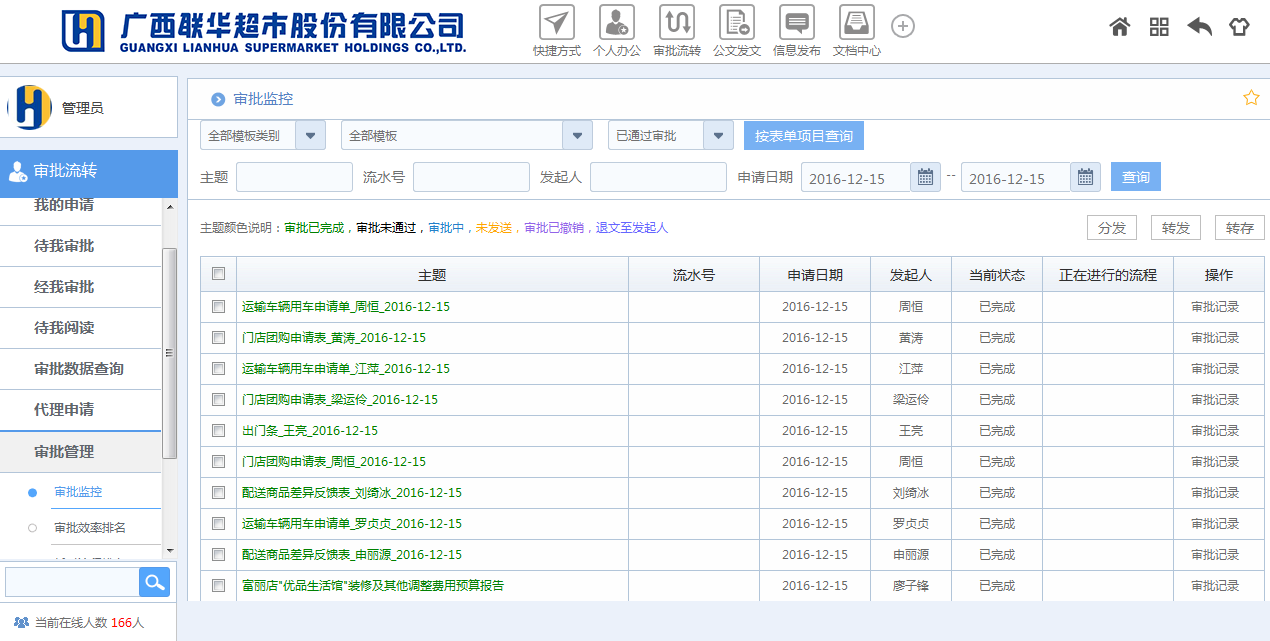Click 审批记录 for 周恒's vehicle request
This screenshot has width=1270, height=641.
point(1215,307)
